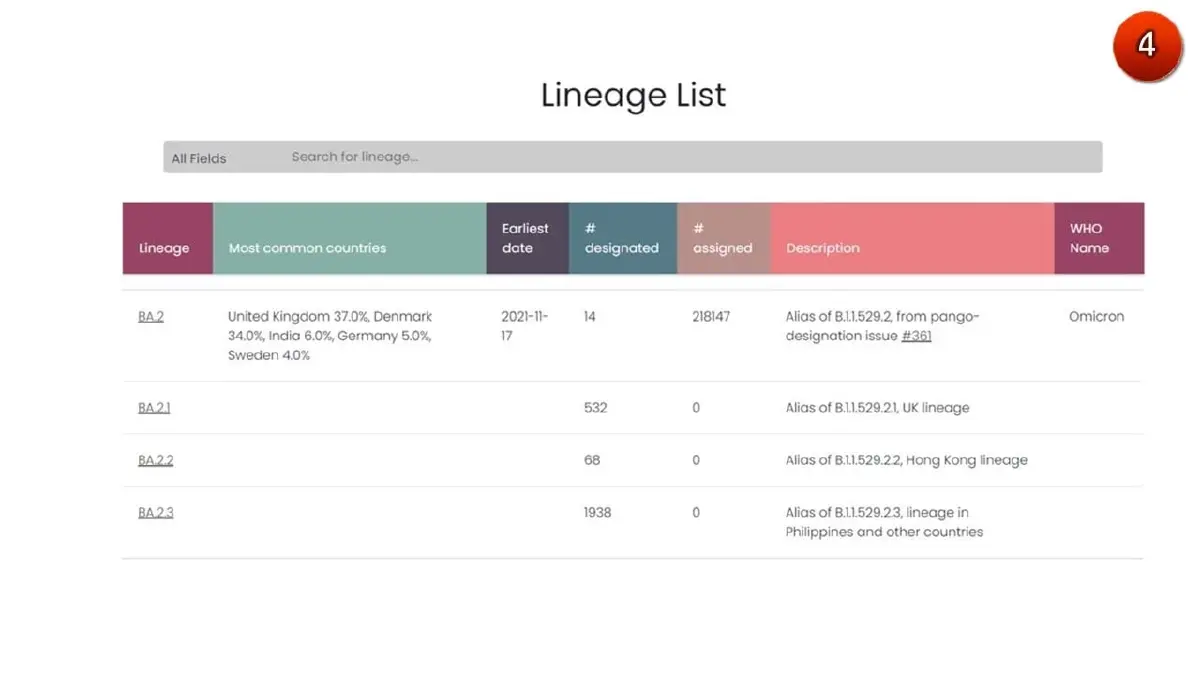Sort by Most common countries column header
The width and height of the screenshot is (1200, 675).
point(350,239)
